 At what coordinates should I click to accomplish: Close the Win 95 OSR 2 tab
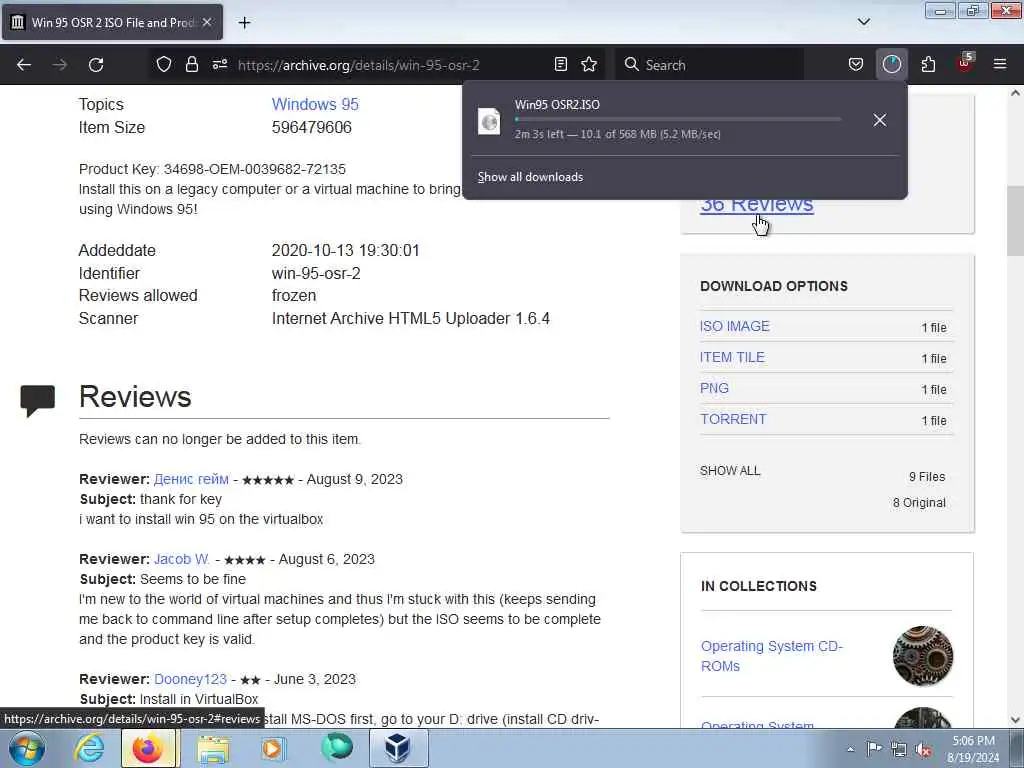[207, 22]
